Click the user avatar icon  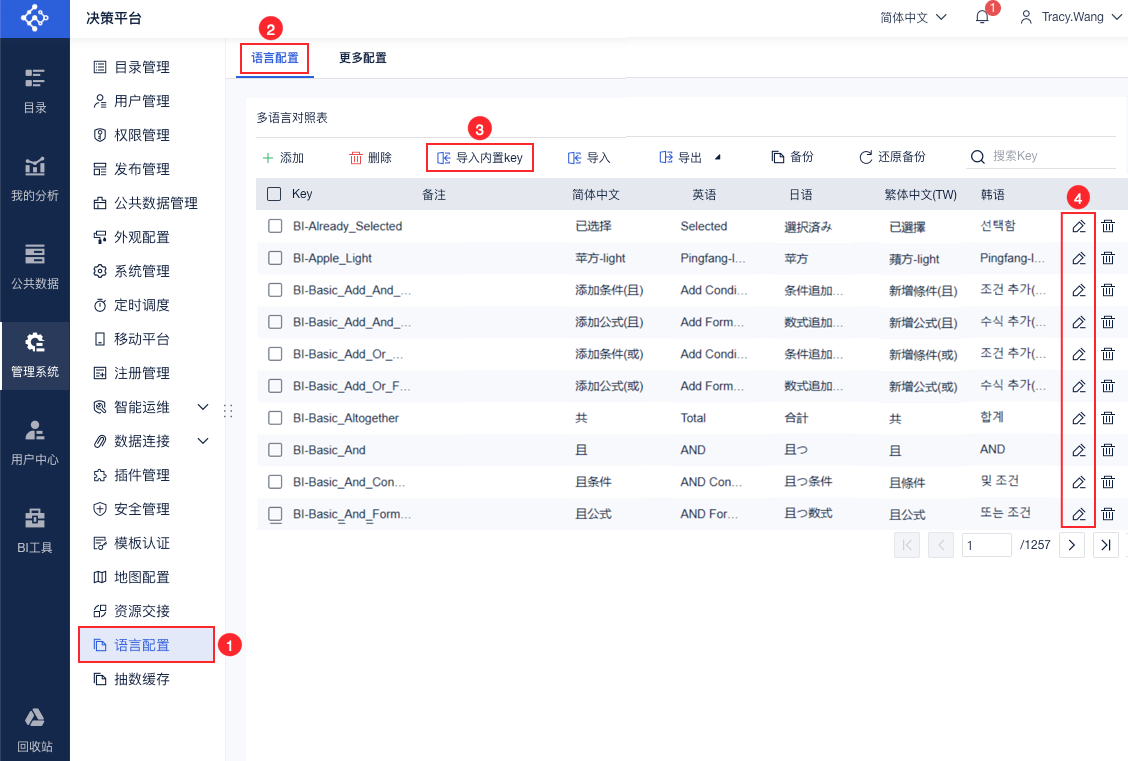(x=1026, y=17)
